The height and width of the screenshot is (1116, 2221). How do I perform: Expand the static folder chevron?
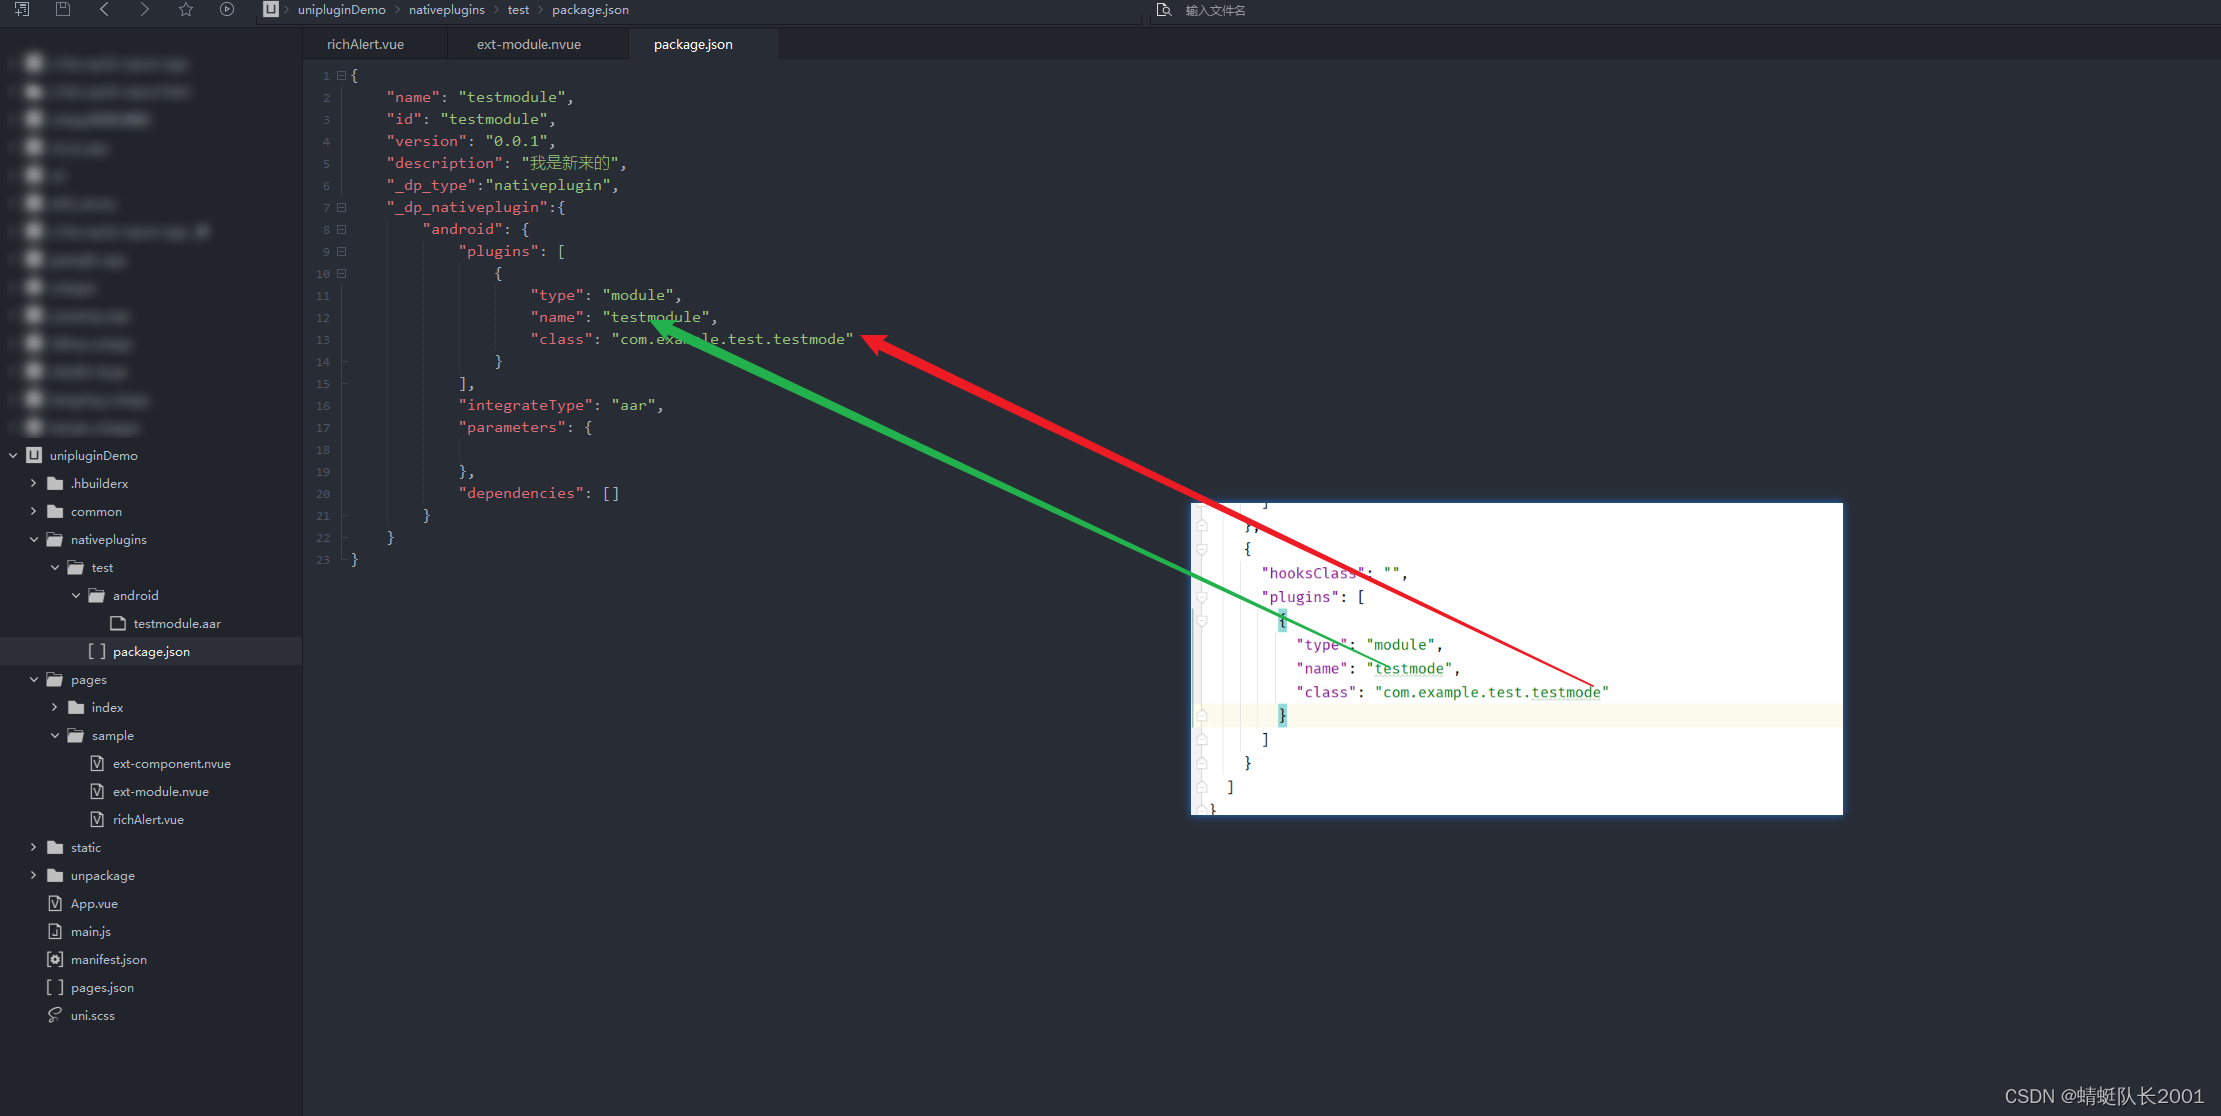point(33,847)
